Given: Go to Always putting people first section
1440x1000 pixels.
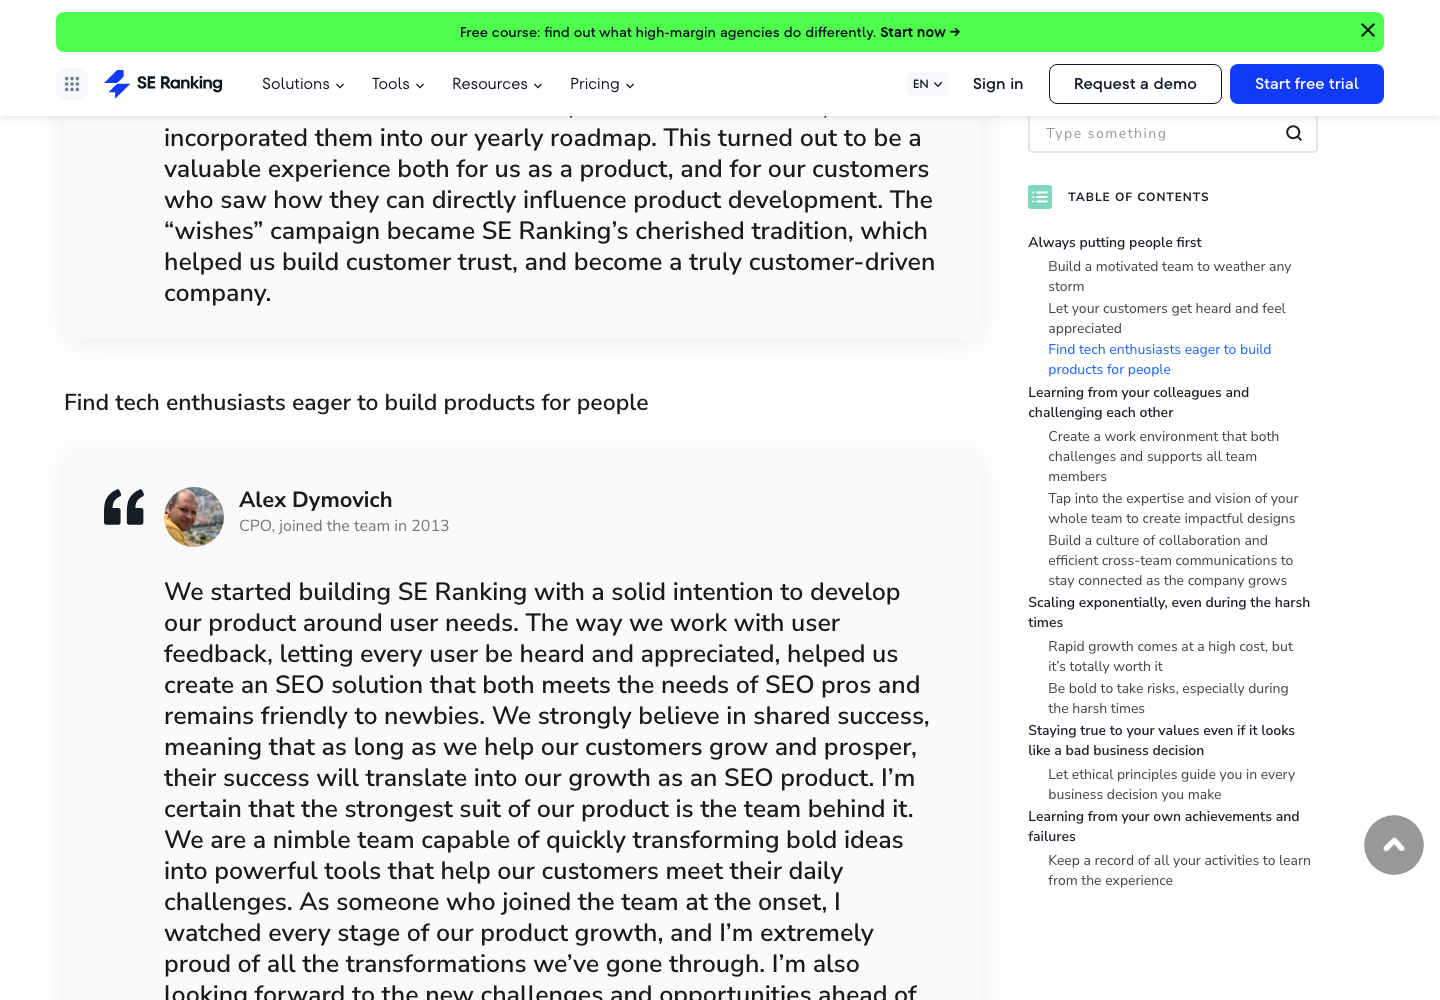Looking at the screenshot, I should point(1115,242).
